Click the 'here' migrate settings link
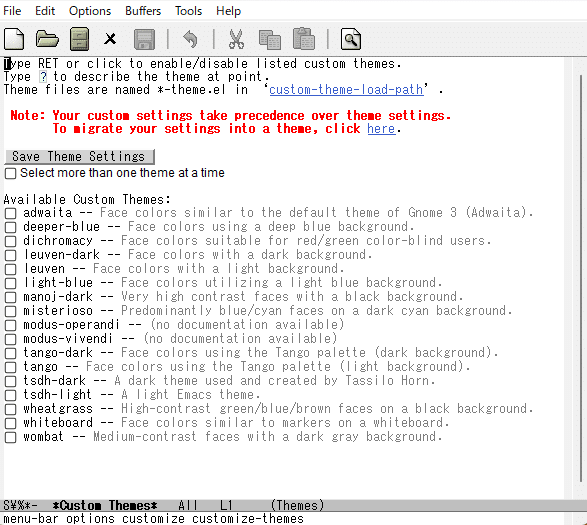The width and height of the screenshot is (587, 525). pos(381,129)
